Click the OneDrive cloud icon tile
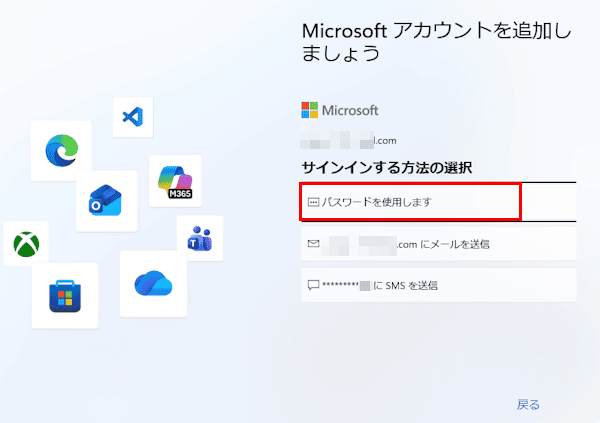 [x=153, y=284]
